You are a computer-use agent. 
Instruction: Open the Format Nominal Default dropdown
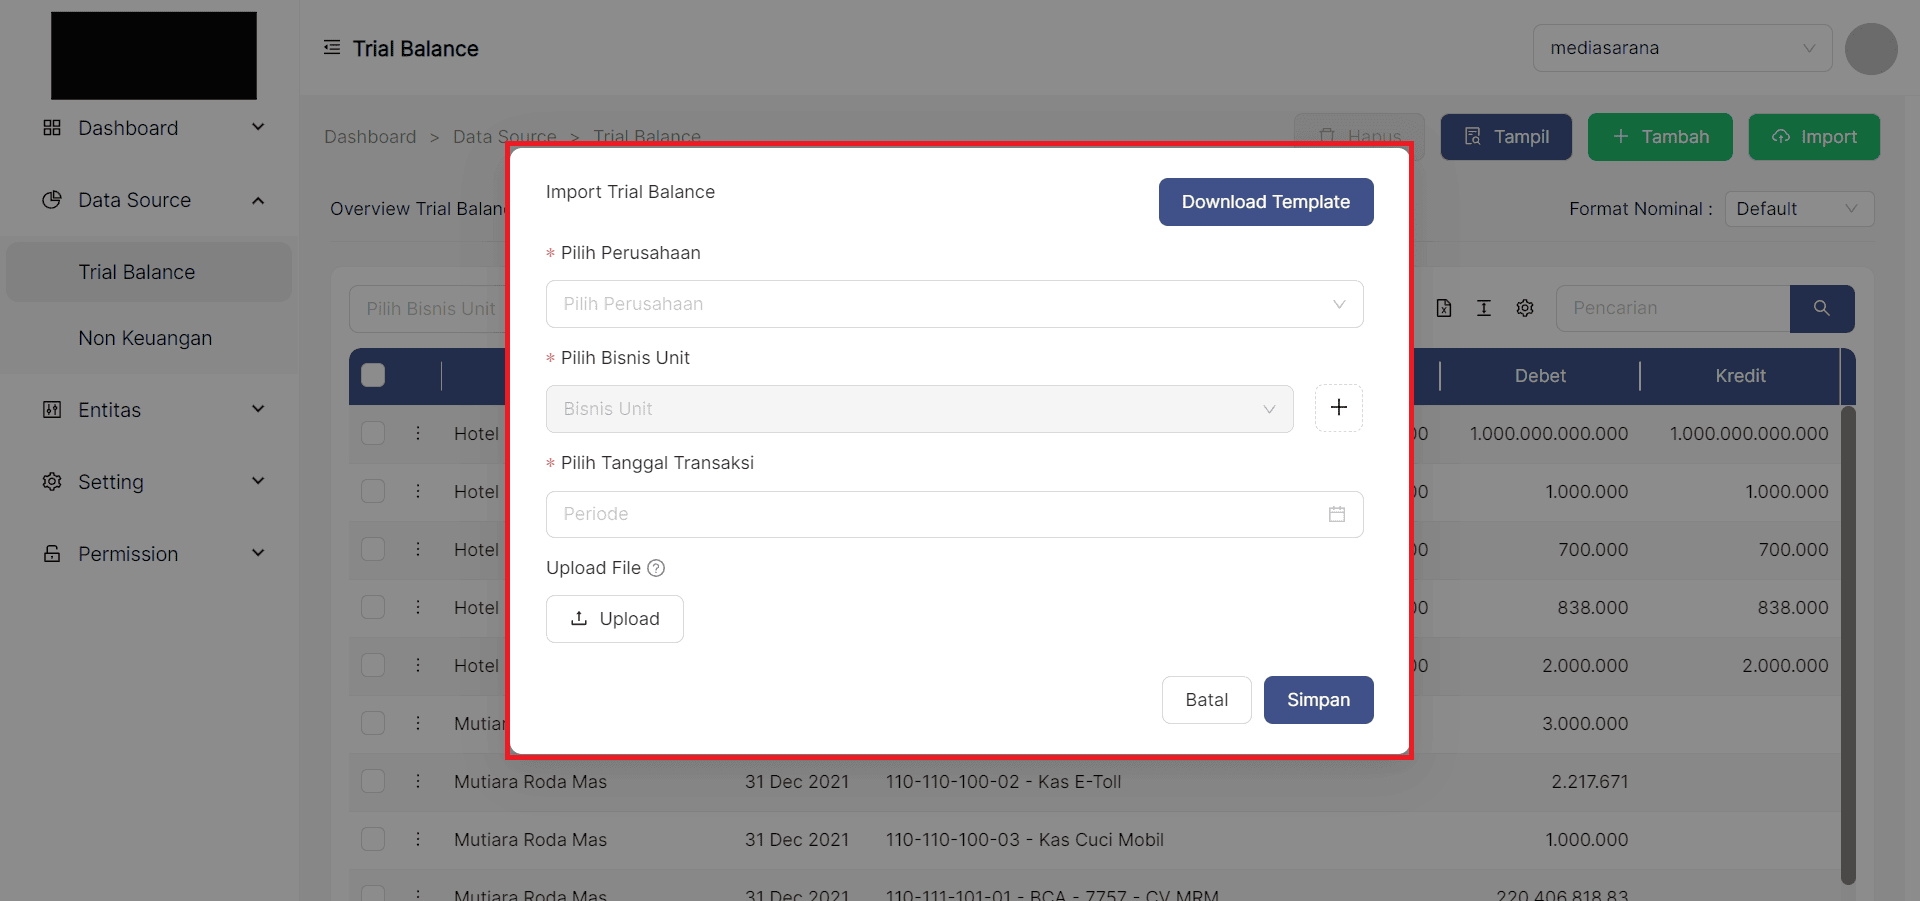tap(1798, 209)
